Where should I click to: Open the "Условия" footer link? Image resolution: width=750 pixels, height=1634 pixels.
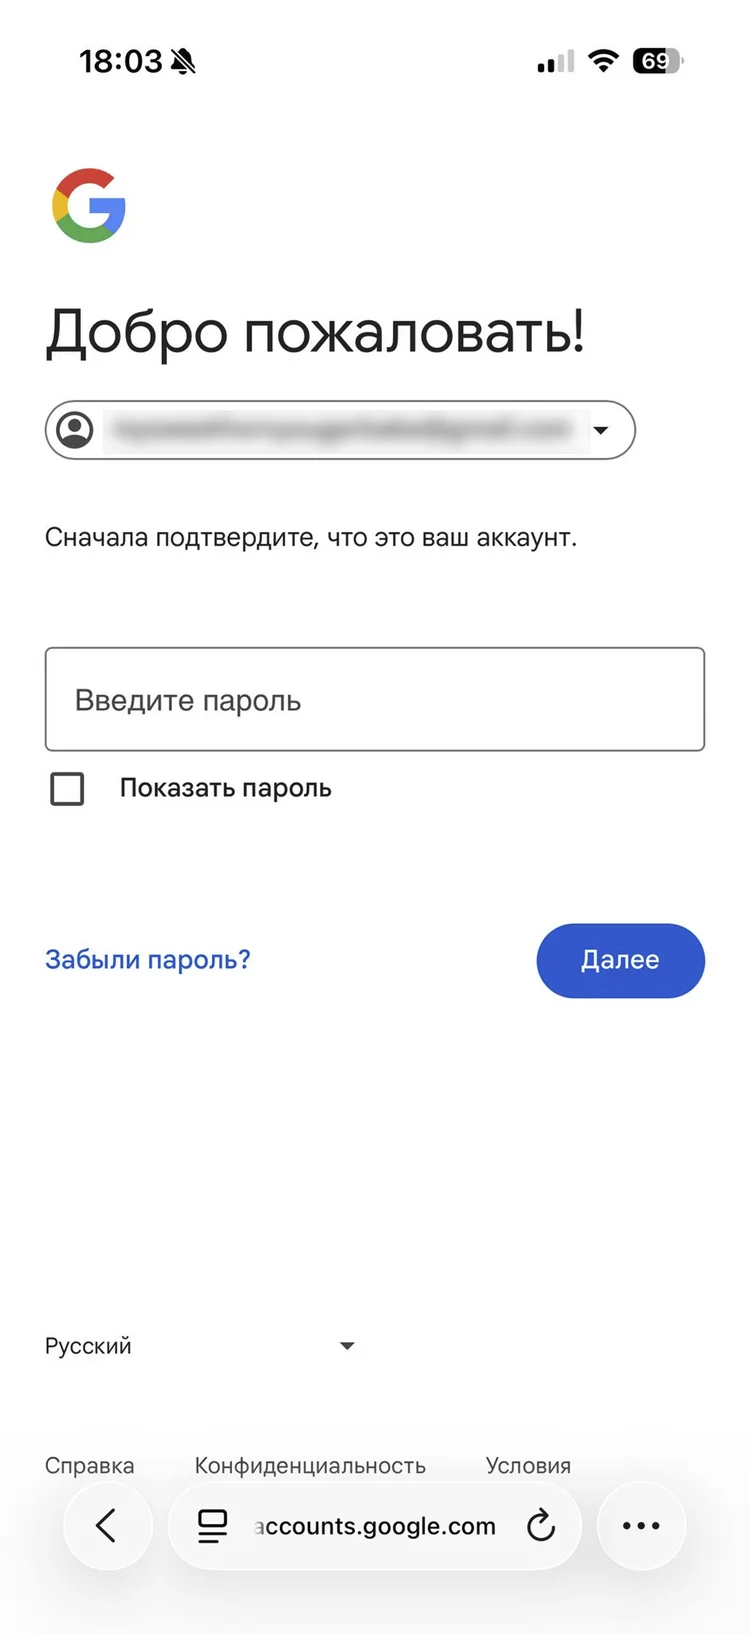tap(528, 1465)
